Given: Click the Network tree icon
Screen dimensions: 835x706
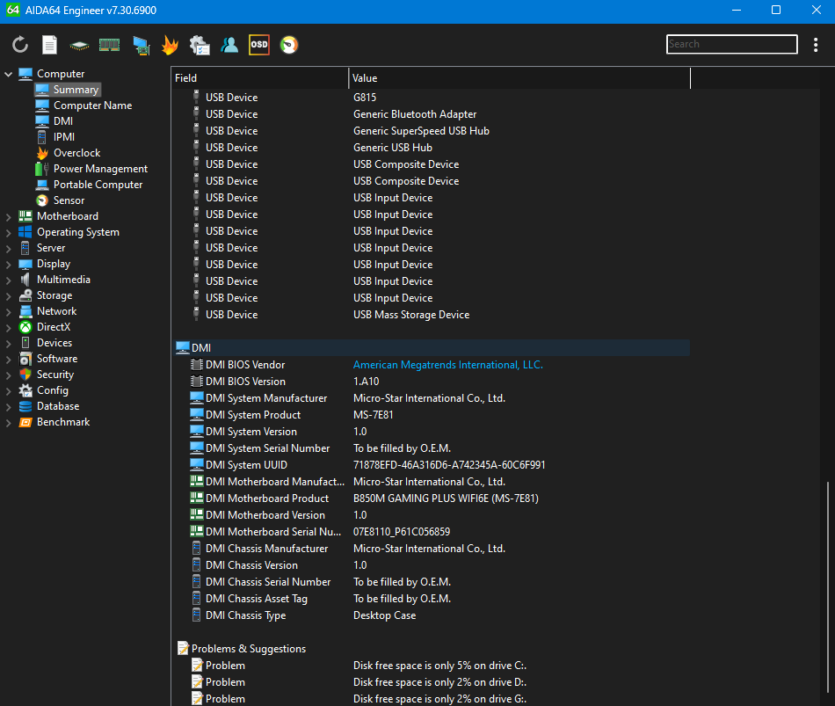Looking at the screenshot, I should point(25,311).
